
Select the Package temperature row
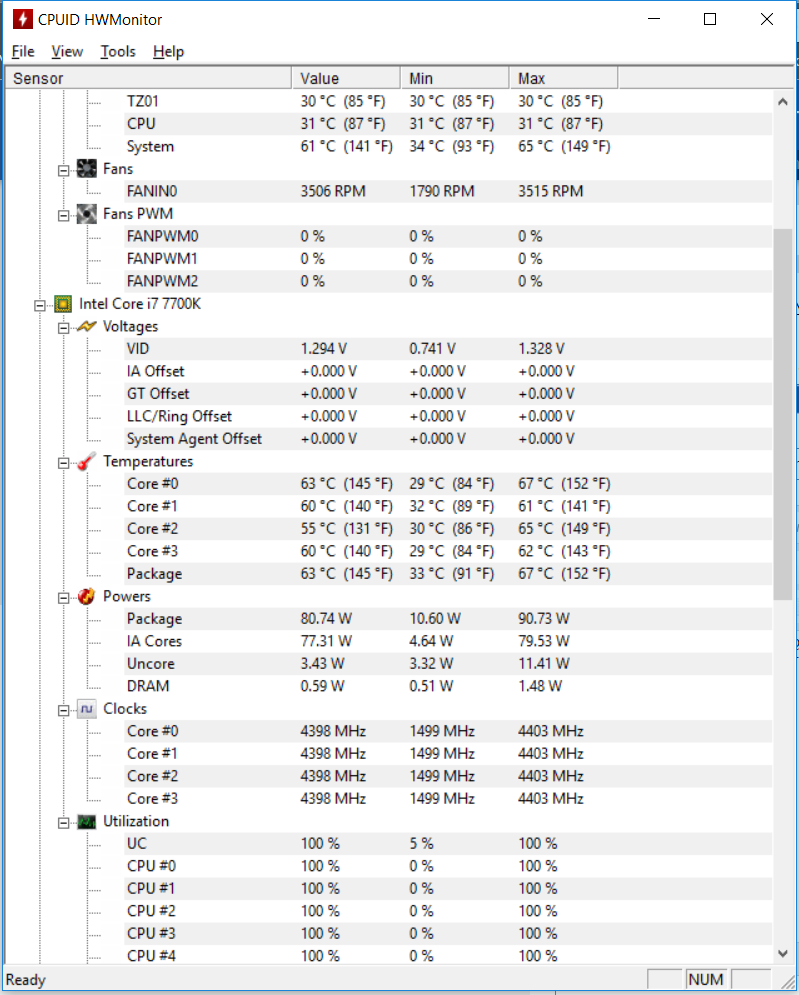coord(388,574)
